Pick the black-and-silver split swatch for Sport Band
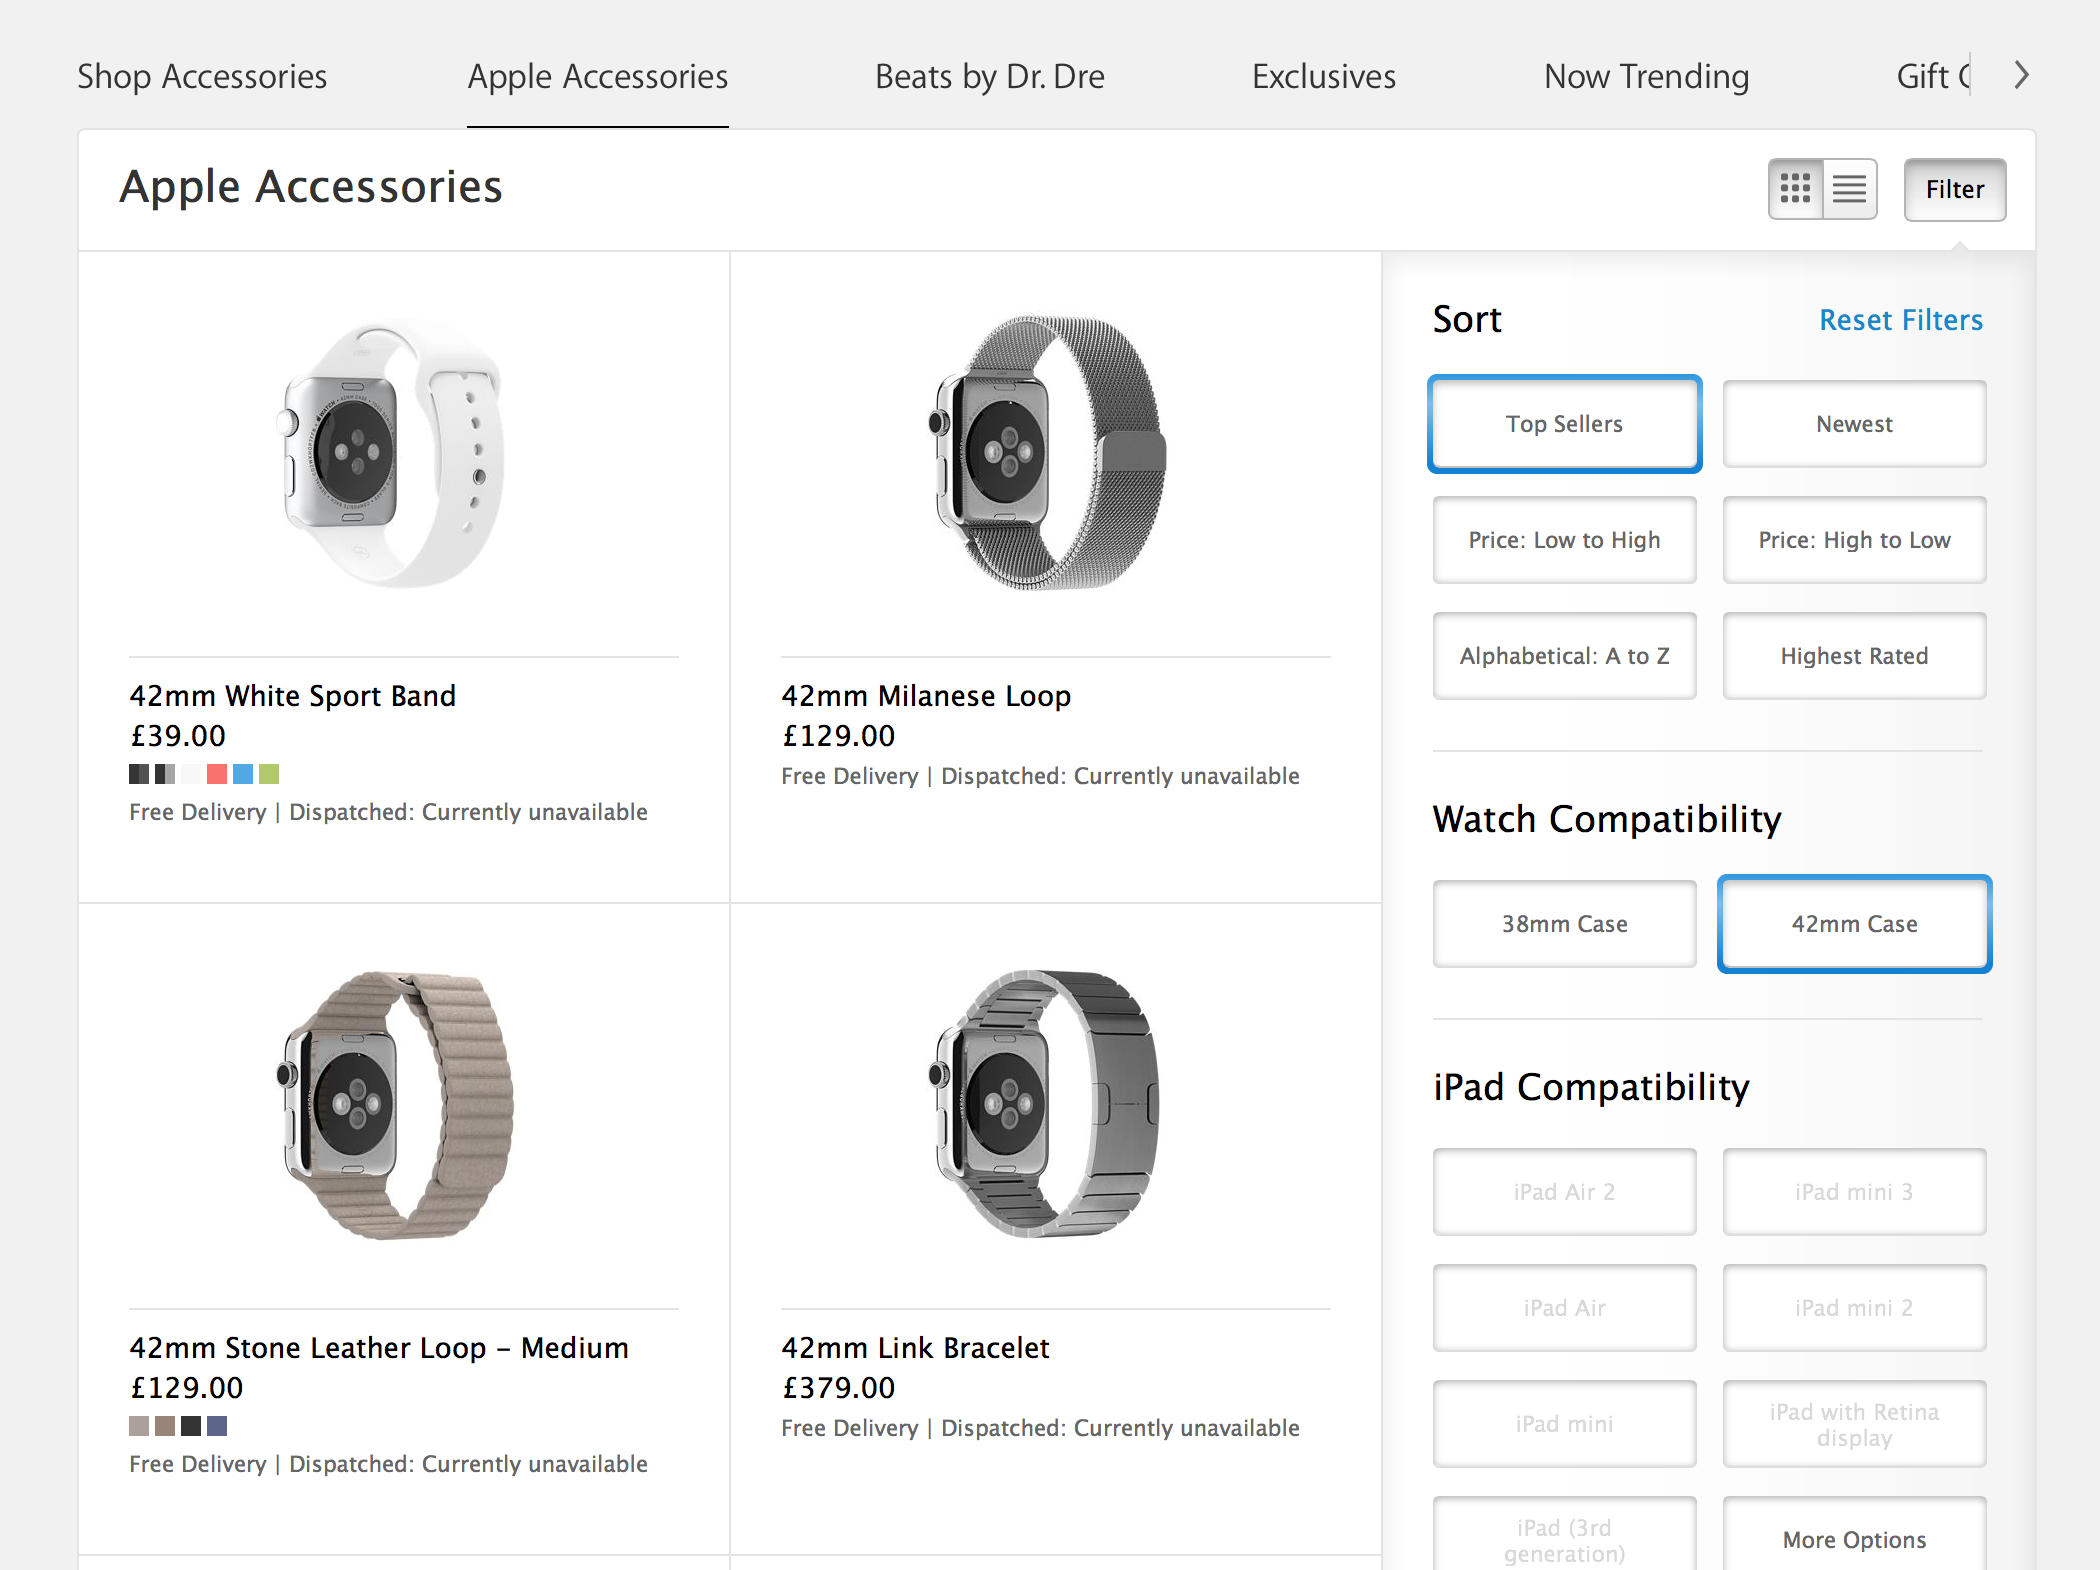The width and height of the screenshot is (2100, 1570). tap(165, 774)
